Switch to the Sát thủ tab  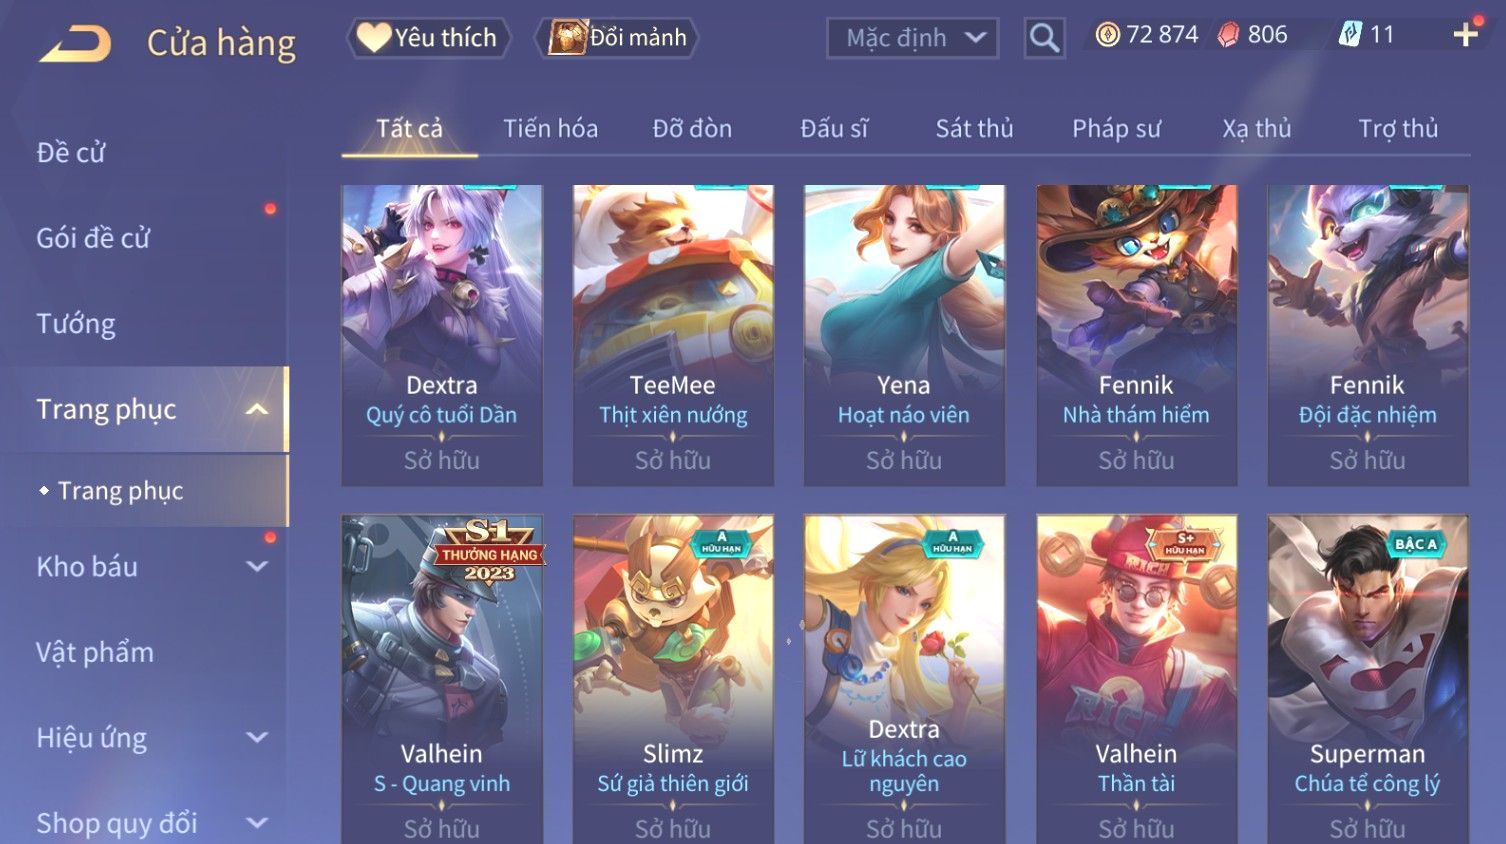(974, 128)
